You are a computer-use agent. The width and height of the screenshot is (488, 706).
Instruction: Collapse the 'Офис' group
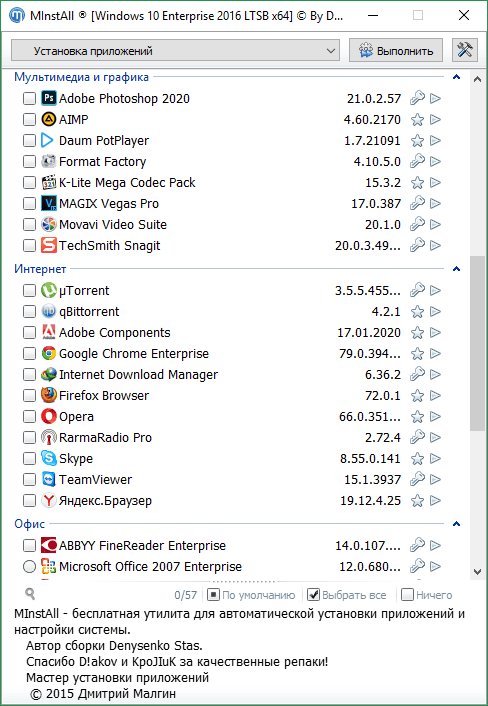pyautogui.click(x=456, y=524)
